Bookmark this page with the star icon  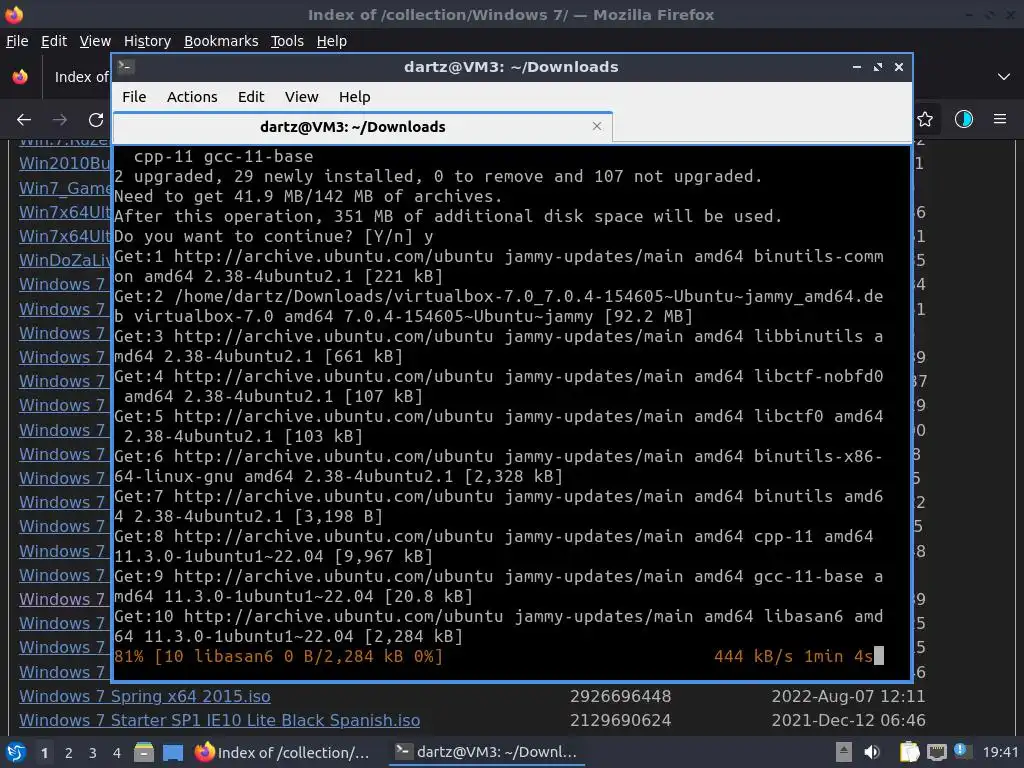click(x=925, y=119)
